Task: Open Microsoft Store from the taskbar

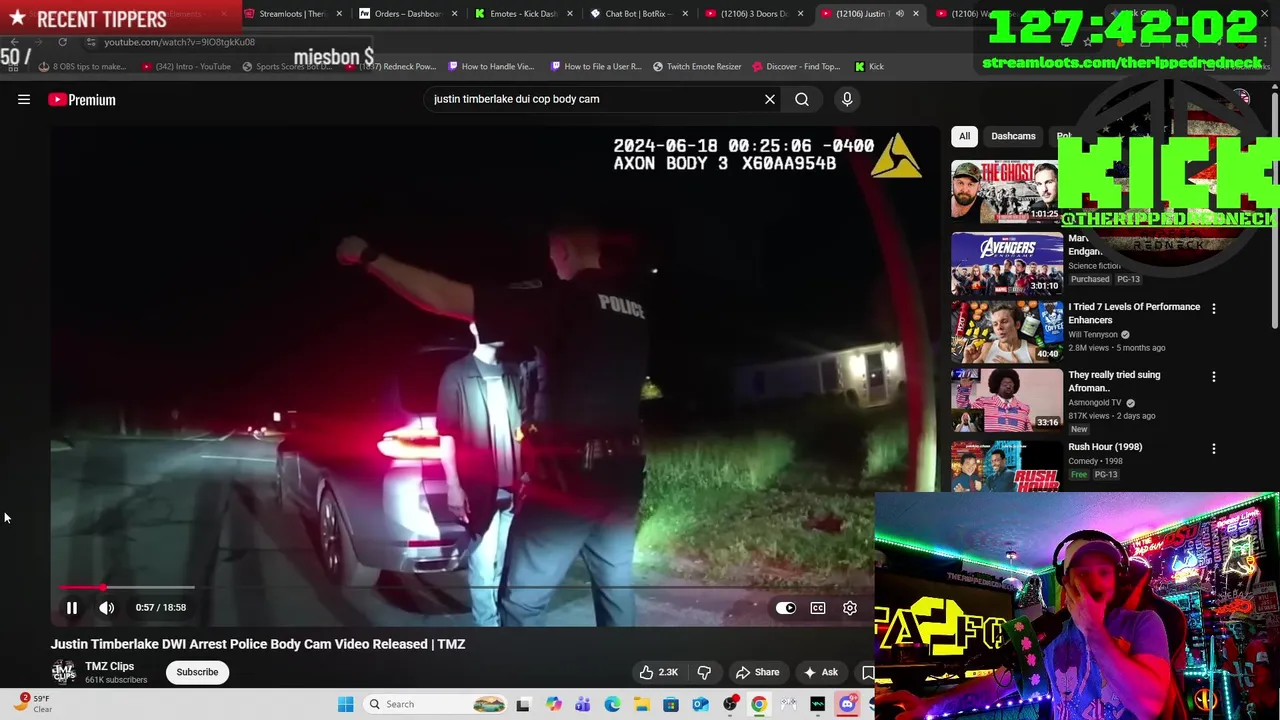Action: [x=671, y=704]
